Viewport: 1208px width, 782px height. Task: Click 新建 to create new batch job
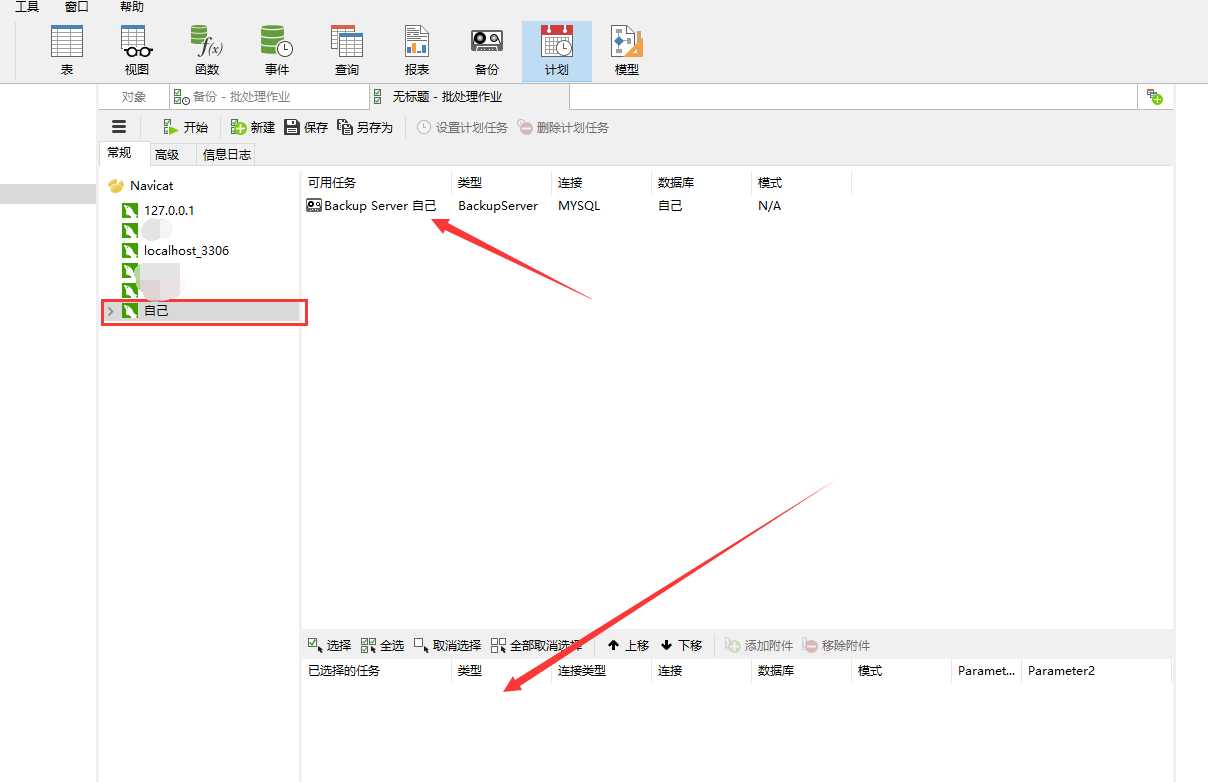[253, 127]
